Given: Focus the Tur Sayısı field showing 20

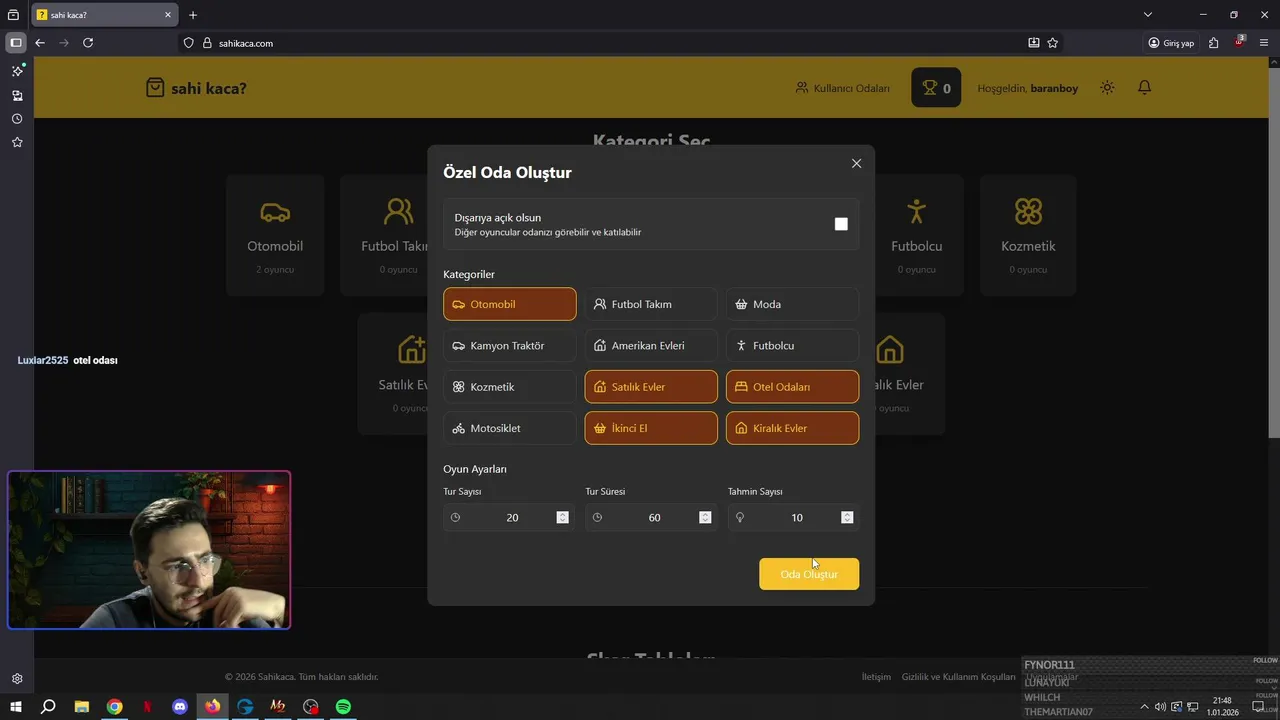Looking at the screenshot, I should click(x=509, y=517).
